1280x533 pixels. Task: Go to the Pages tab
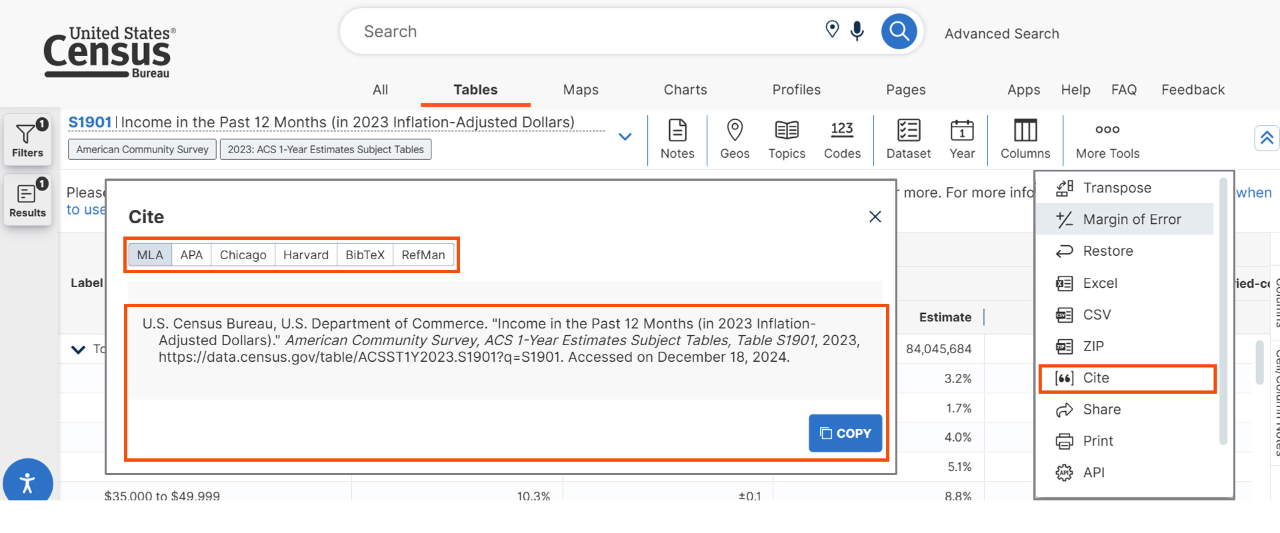click(906, 89)
